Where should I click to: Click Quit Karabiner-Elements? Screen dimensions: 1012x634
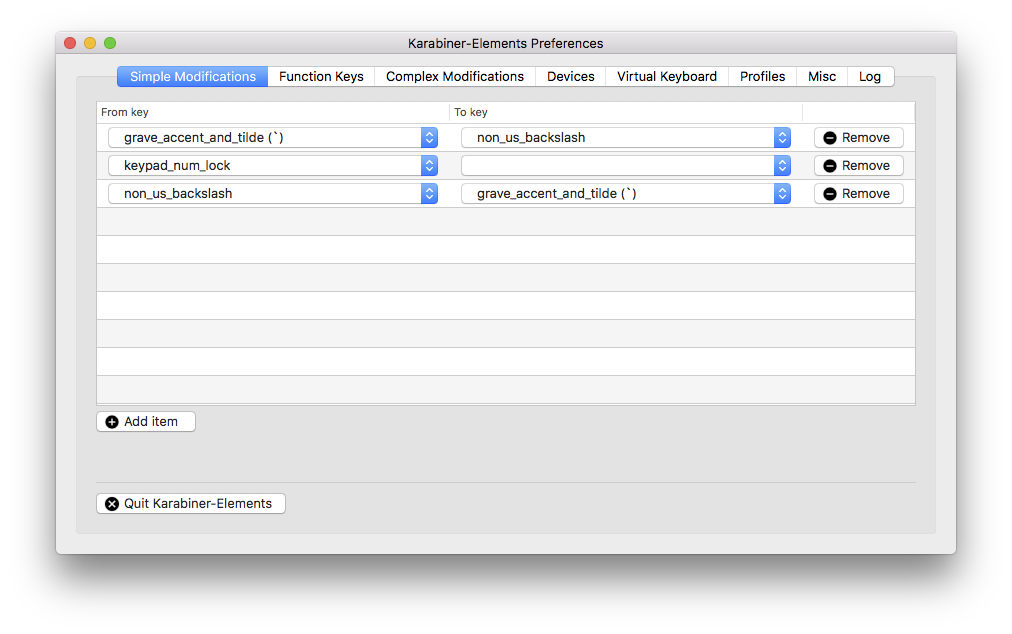190,503
